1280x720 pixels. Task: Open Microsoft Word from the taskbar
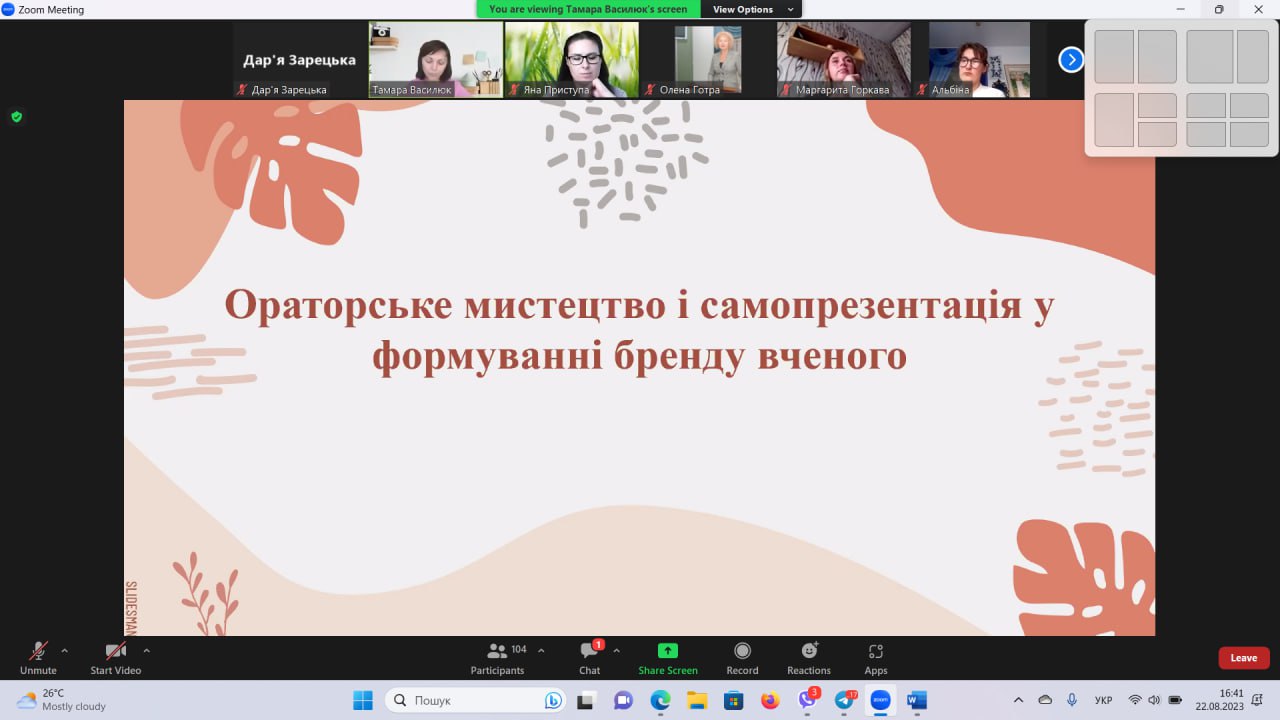[x=917, y=700]
